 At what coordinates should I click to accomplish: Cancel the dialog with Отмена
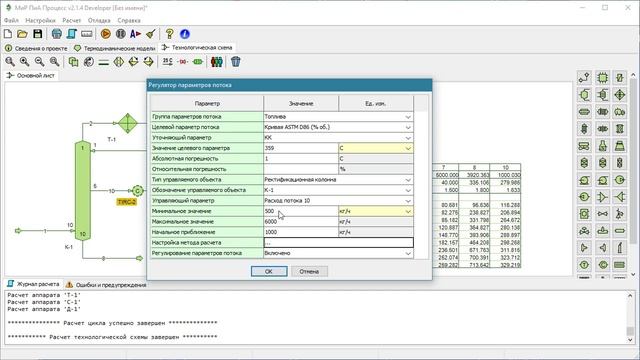(309, 271)
